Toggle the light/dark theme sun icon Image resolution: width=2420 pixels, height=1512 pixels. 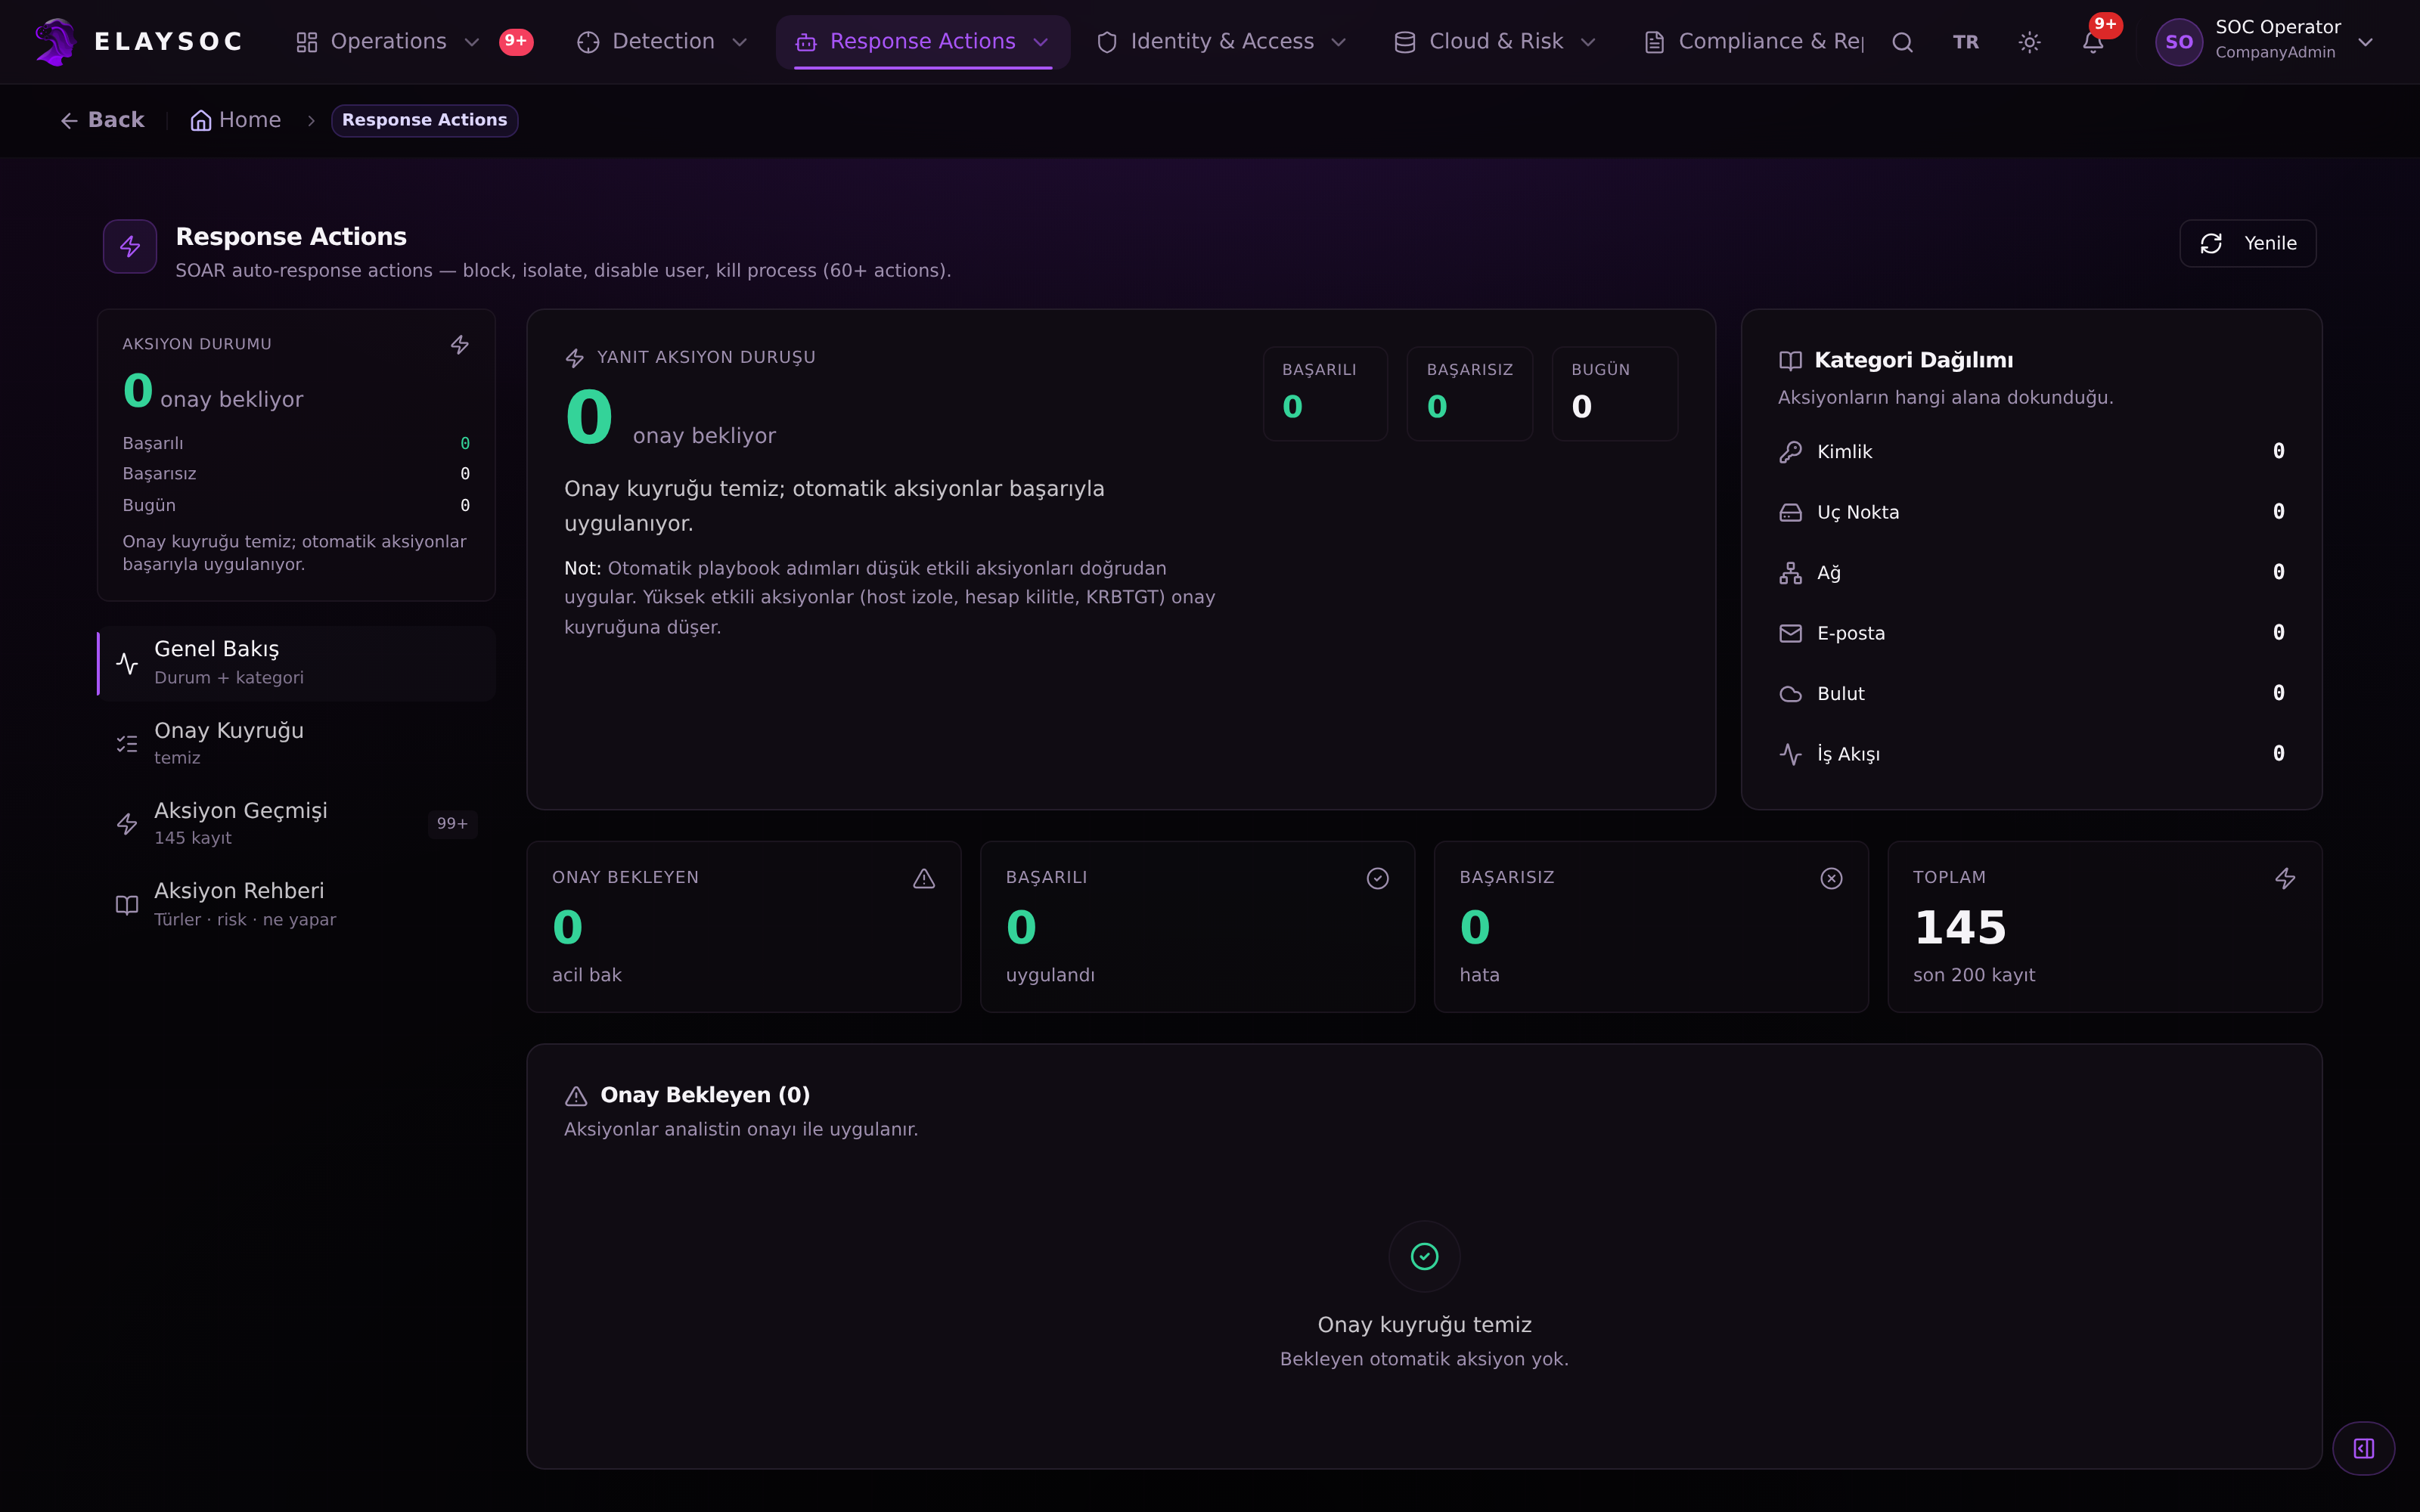coord(2029,42)
